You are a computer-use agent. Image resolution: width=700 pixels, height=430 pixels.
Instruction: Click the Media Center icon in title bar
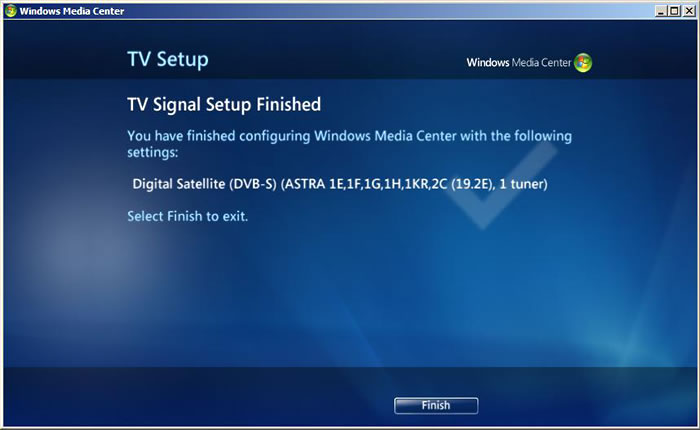click(x=11, y=11)
